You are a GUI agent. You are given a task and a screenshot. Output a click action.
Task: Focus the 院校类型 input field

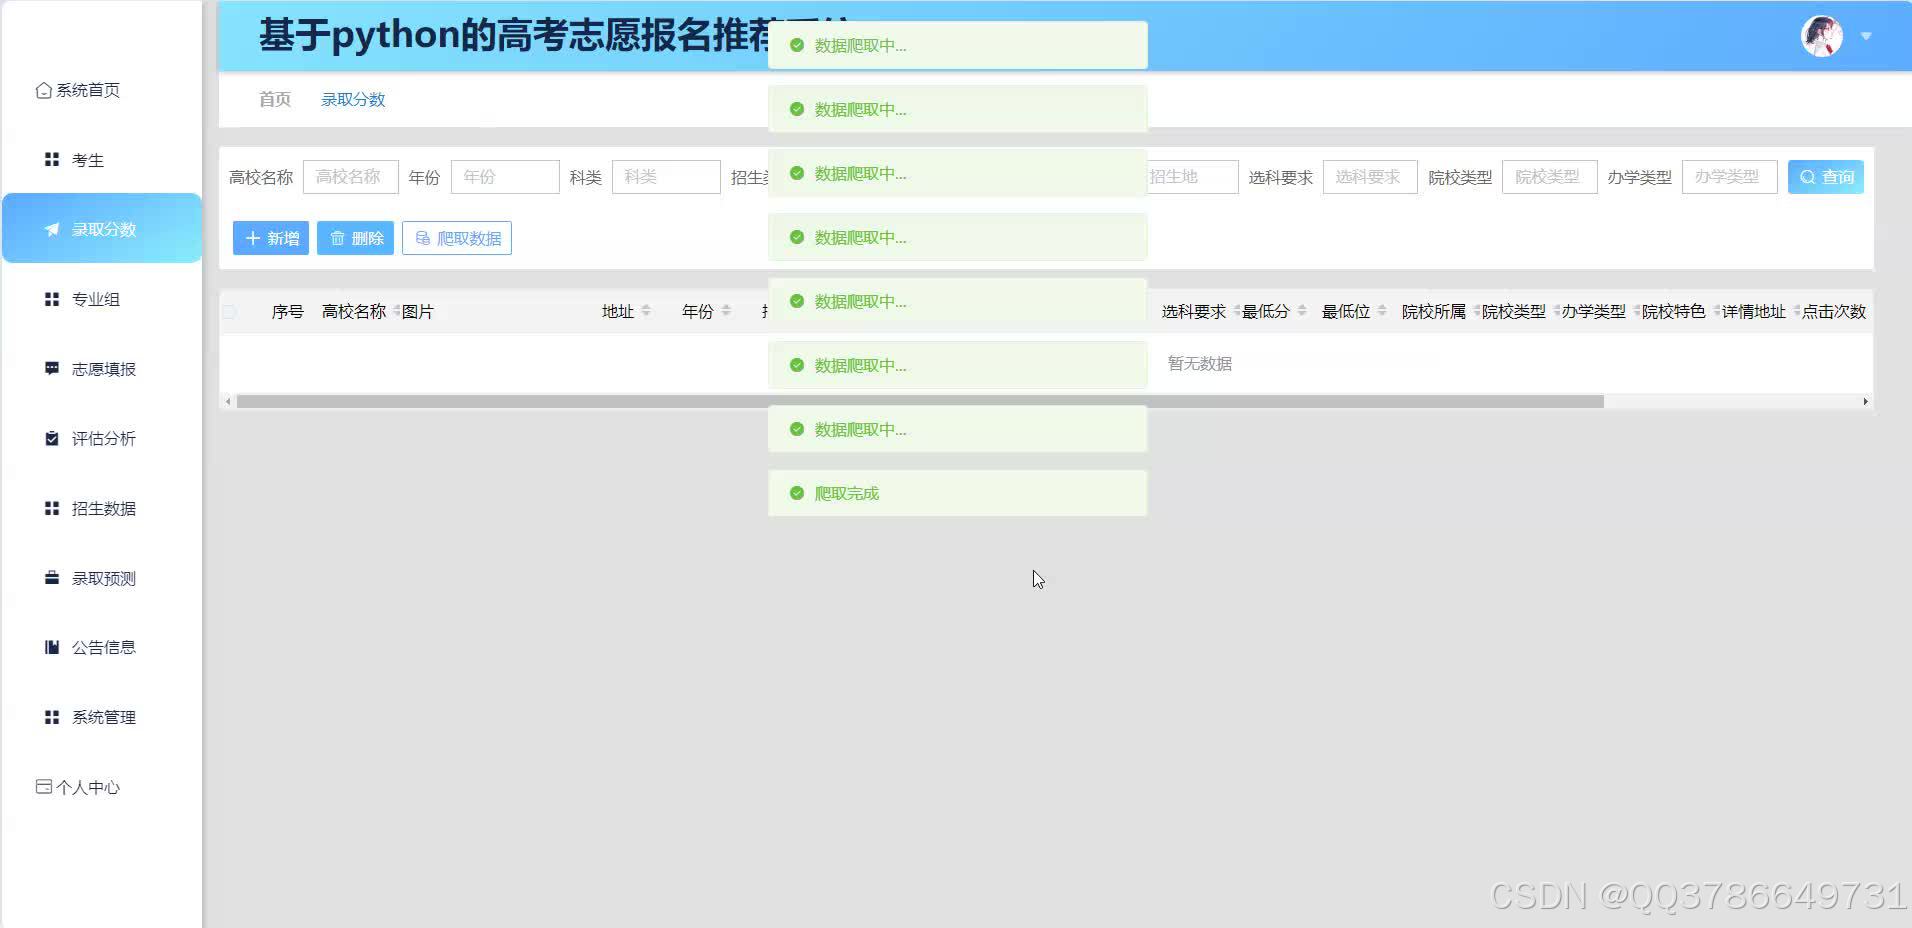pyautogui.click(x=1550, y=177)
